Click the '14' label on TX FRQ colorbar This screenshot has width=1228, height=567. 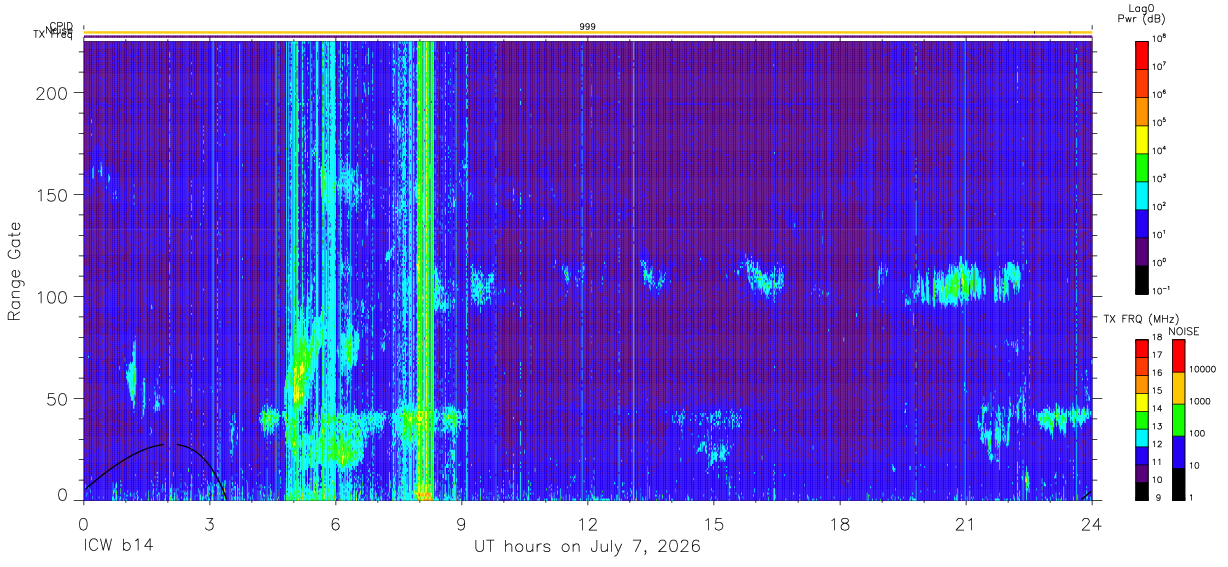(x=1160, y=409)
